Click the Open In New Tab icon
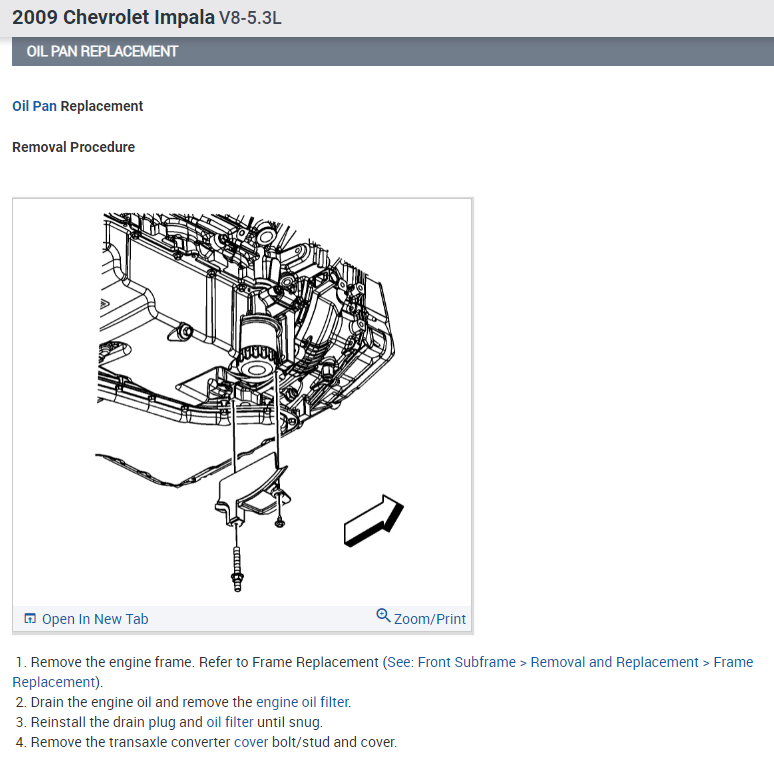 click(x=30, y=618)
